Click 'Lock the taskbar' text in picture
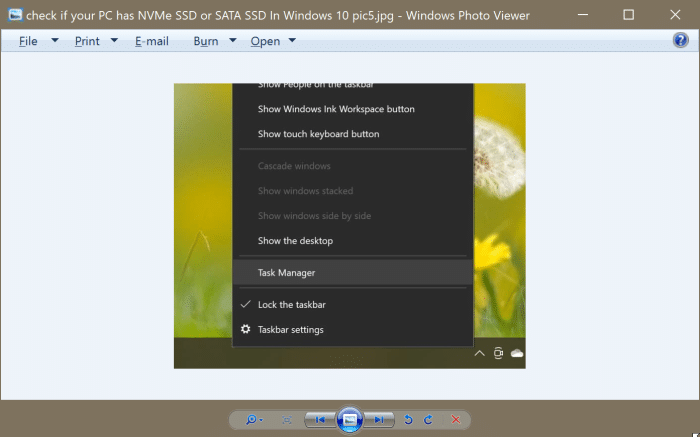 coord(292,305)
